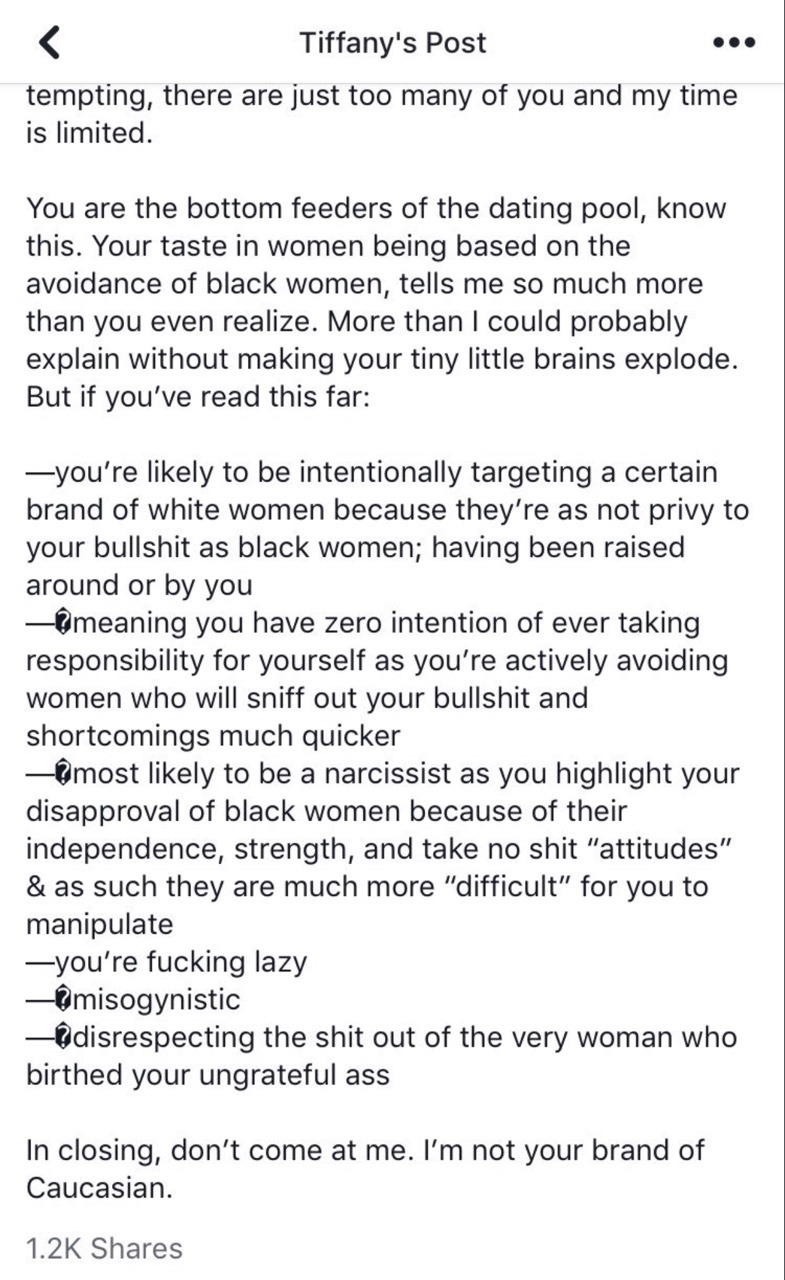Screen dimensions: 785x1280
Task: Tap the back chevron arrow
Action: 50,43
